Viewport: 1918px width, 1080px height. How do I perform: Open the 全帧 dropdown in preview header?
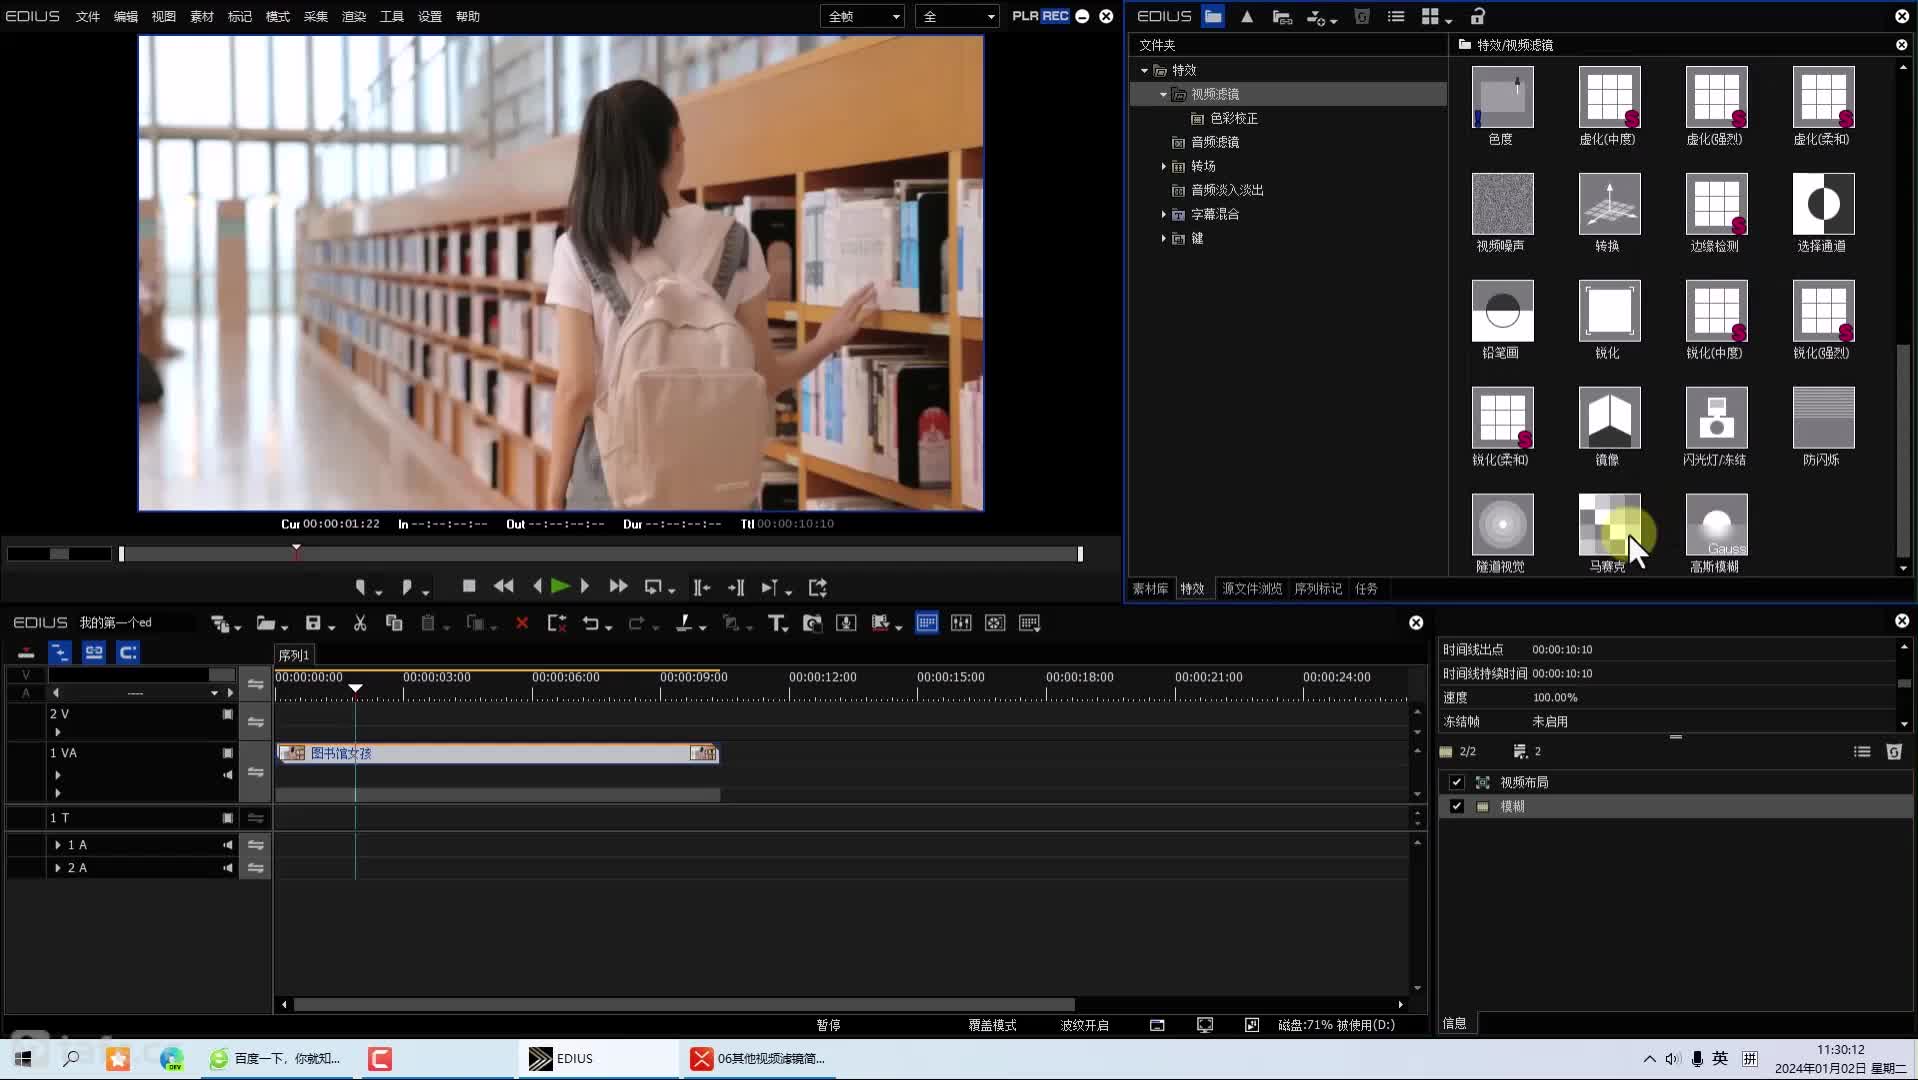[x=863, y=16]
